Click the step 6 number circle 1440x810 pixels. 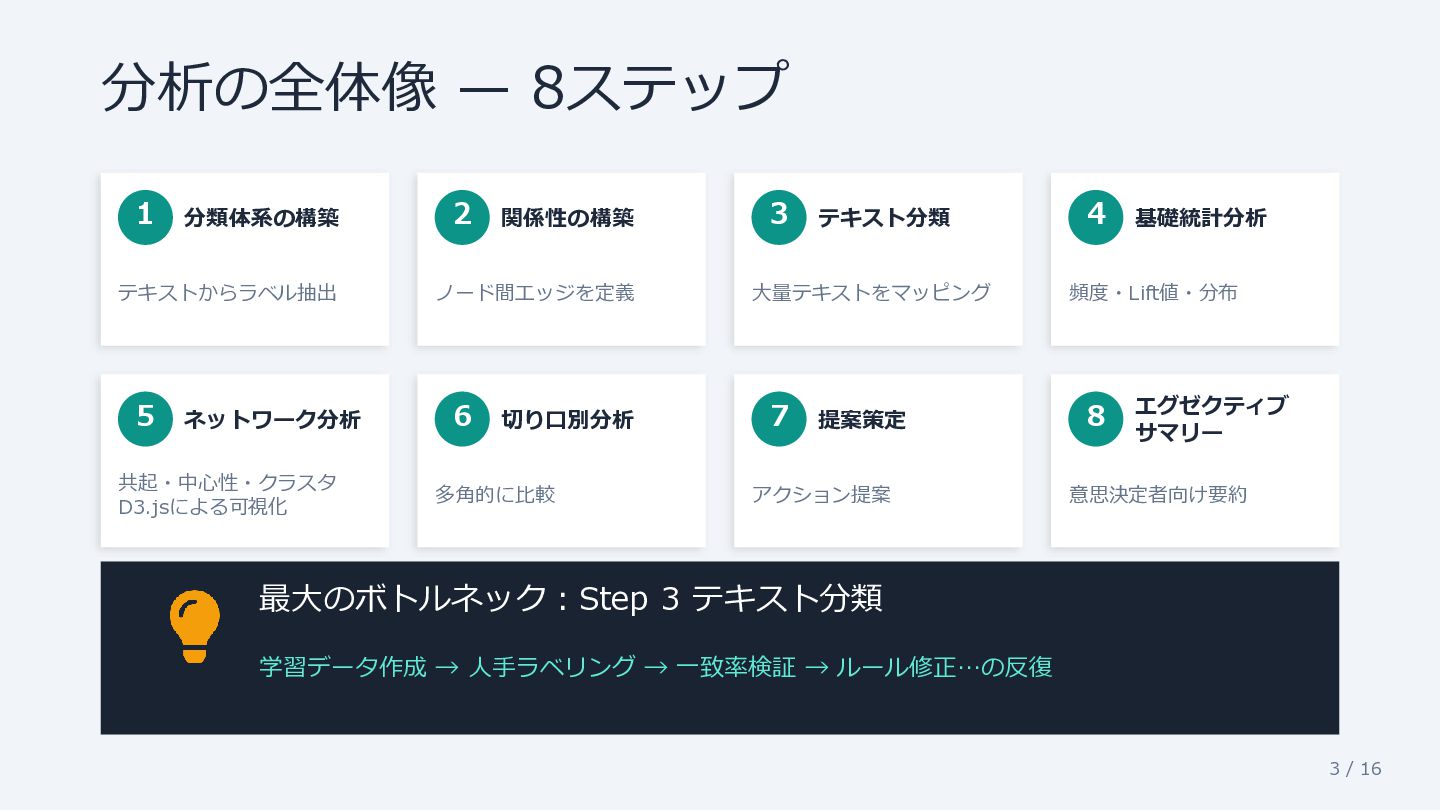462,418
